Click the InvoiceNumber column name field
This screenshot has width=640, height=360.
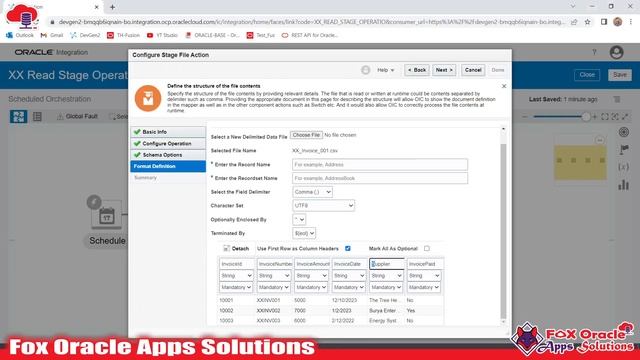274,264
